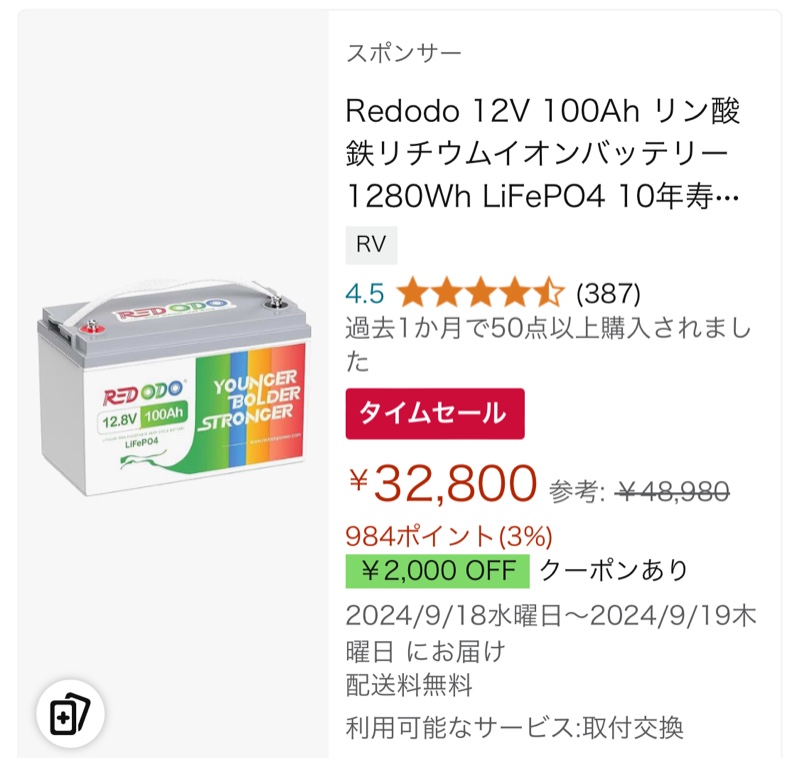This screenshot has height=759, width=800.
Task: Click the 利用可能なサービス:取付交換 service line
Action: tap(514, 727)
